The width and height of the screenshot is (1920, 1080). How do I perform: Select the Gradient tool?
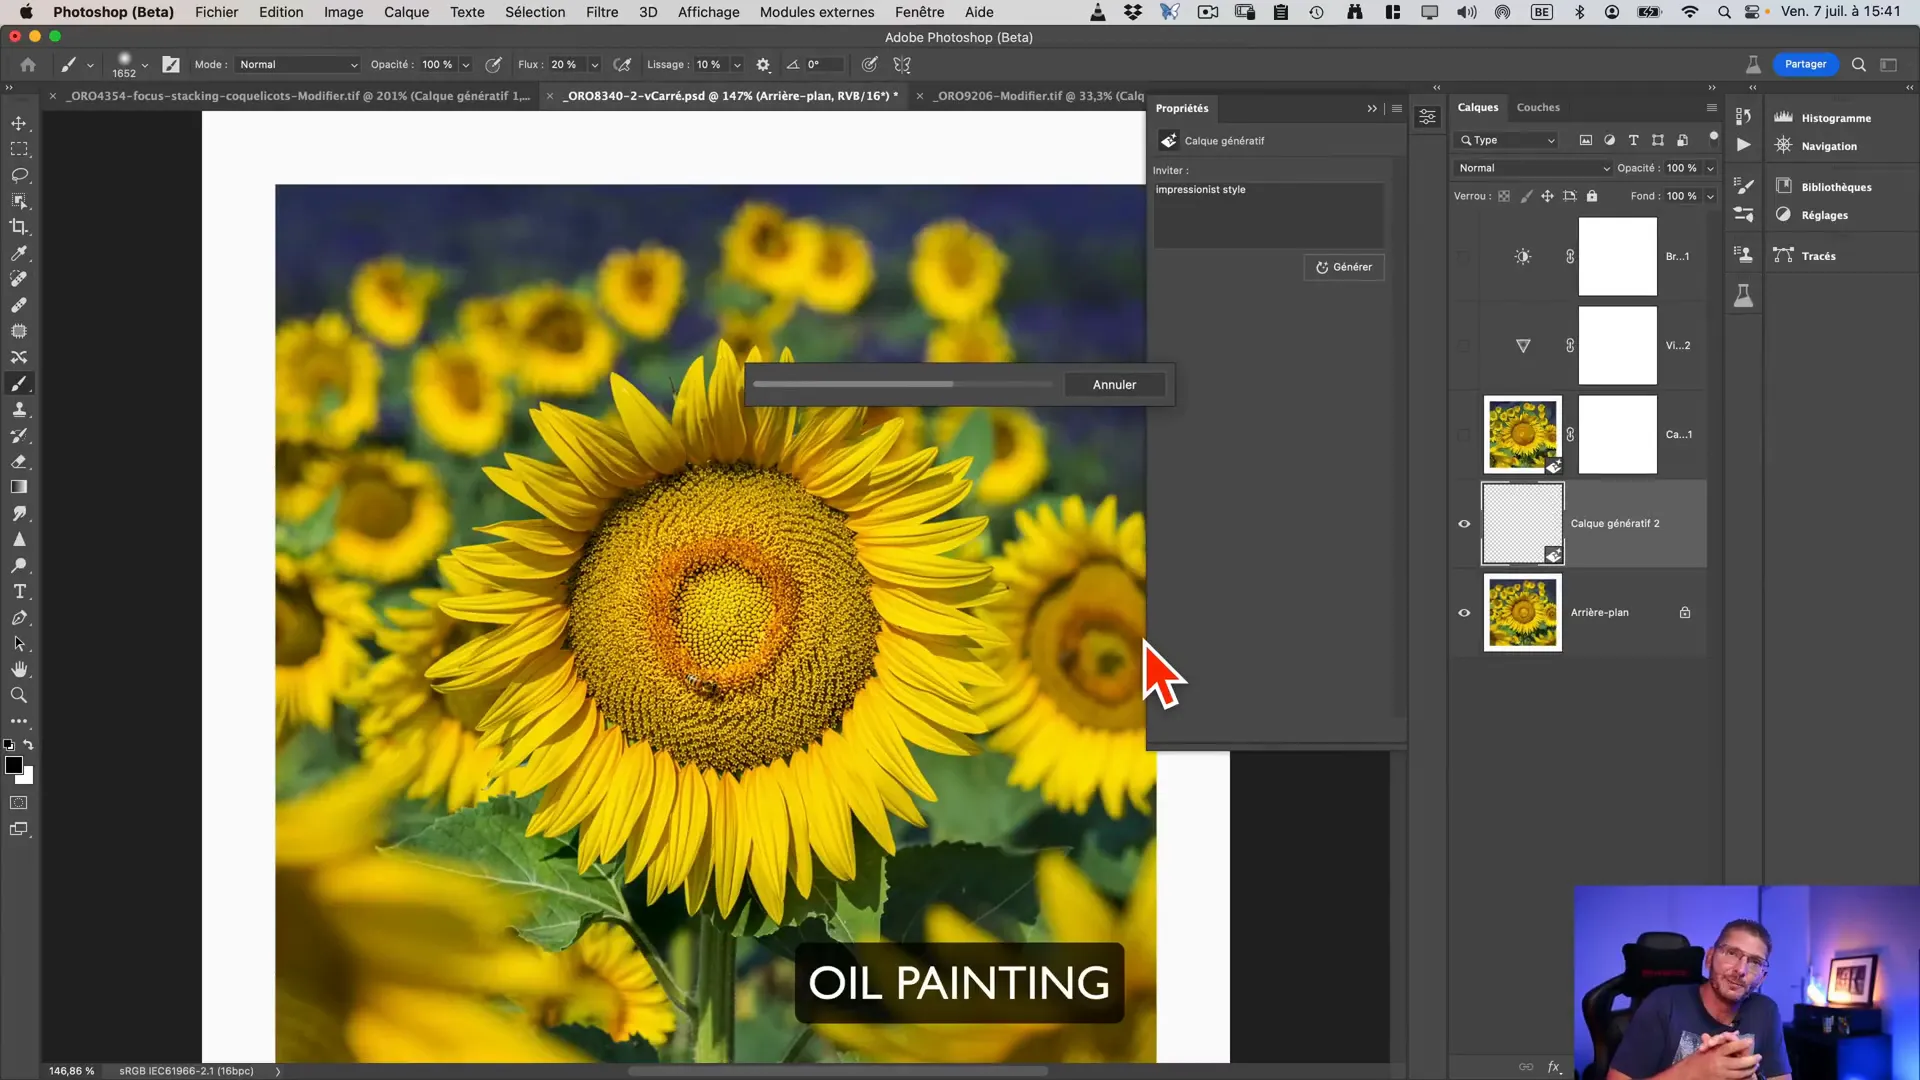coord(19,487)
